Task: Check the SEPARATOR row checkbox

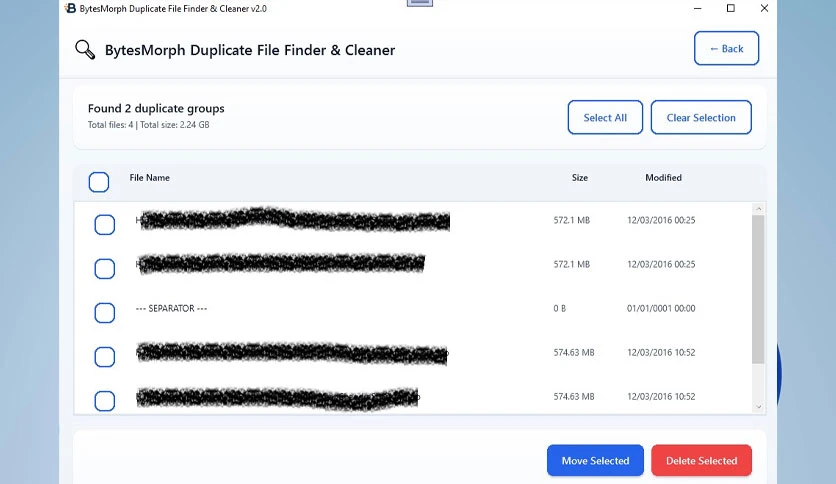Action: pyautogui.click(x=104, y=313)
